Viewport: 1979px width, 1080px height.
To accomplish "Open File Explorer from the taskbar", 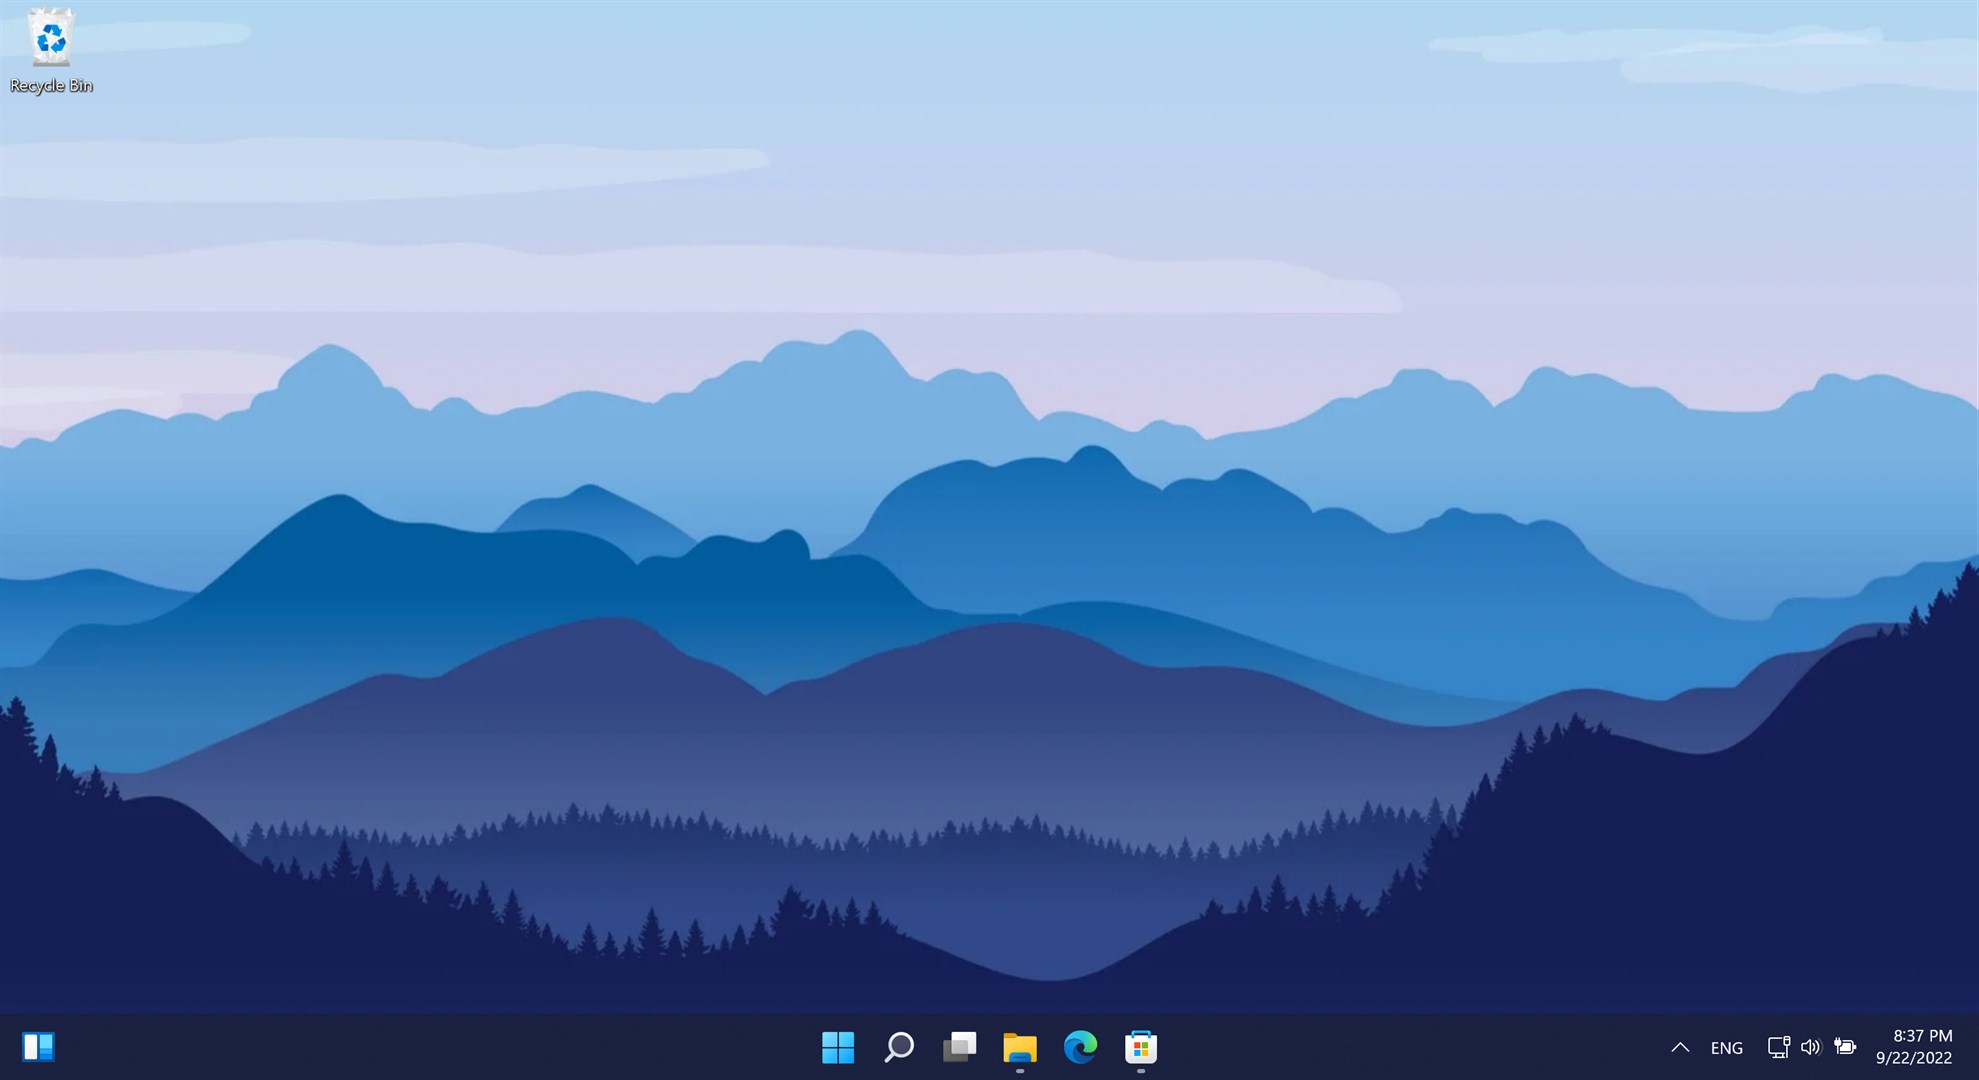I will tap(1019, 1048).
